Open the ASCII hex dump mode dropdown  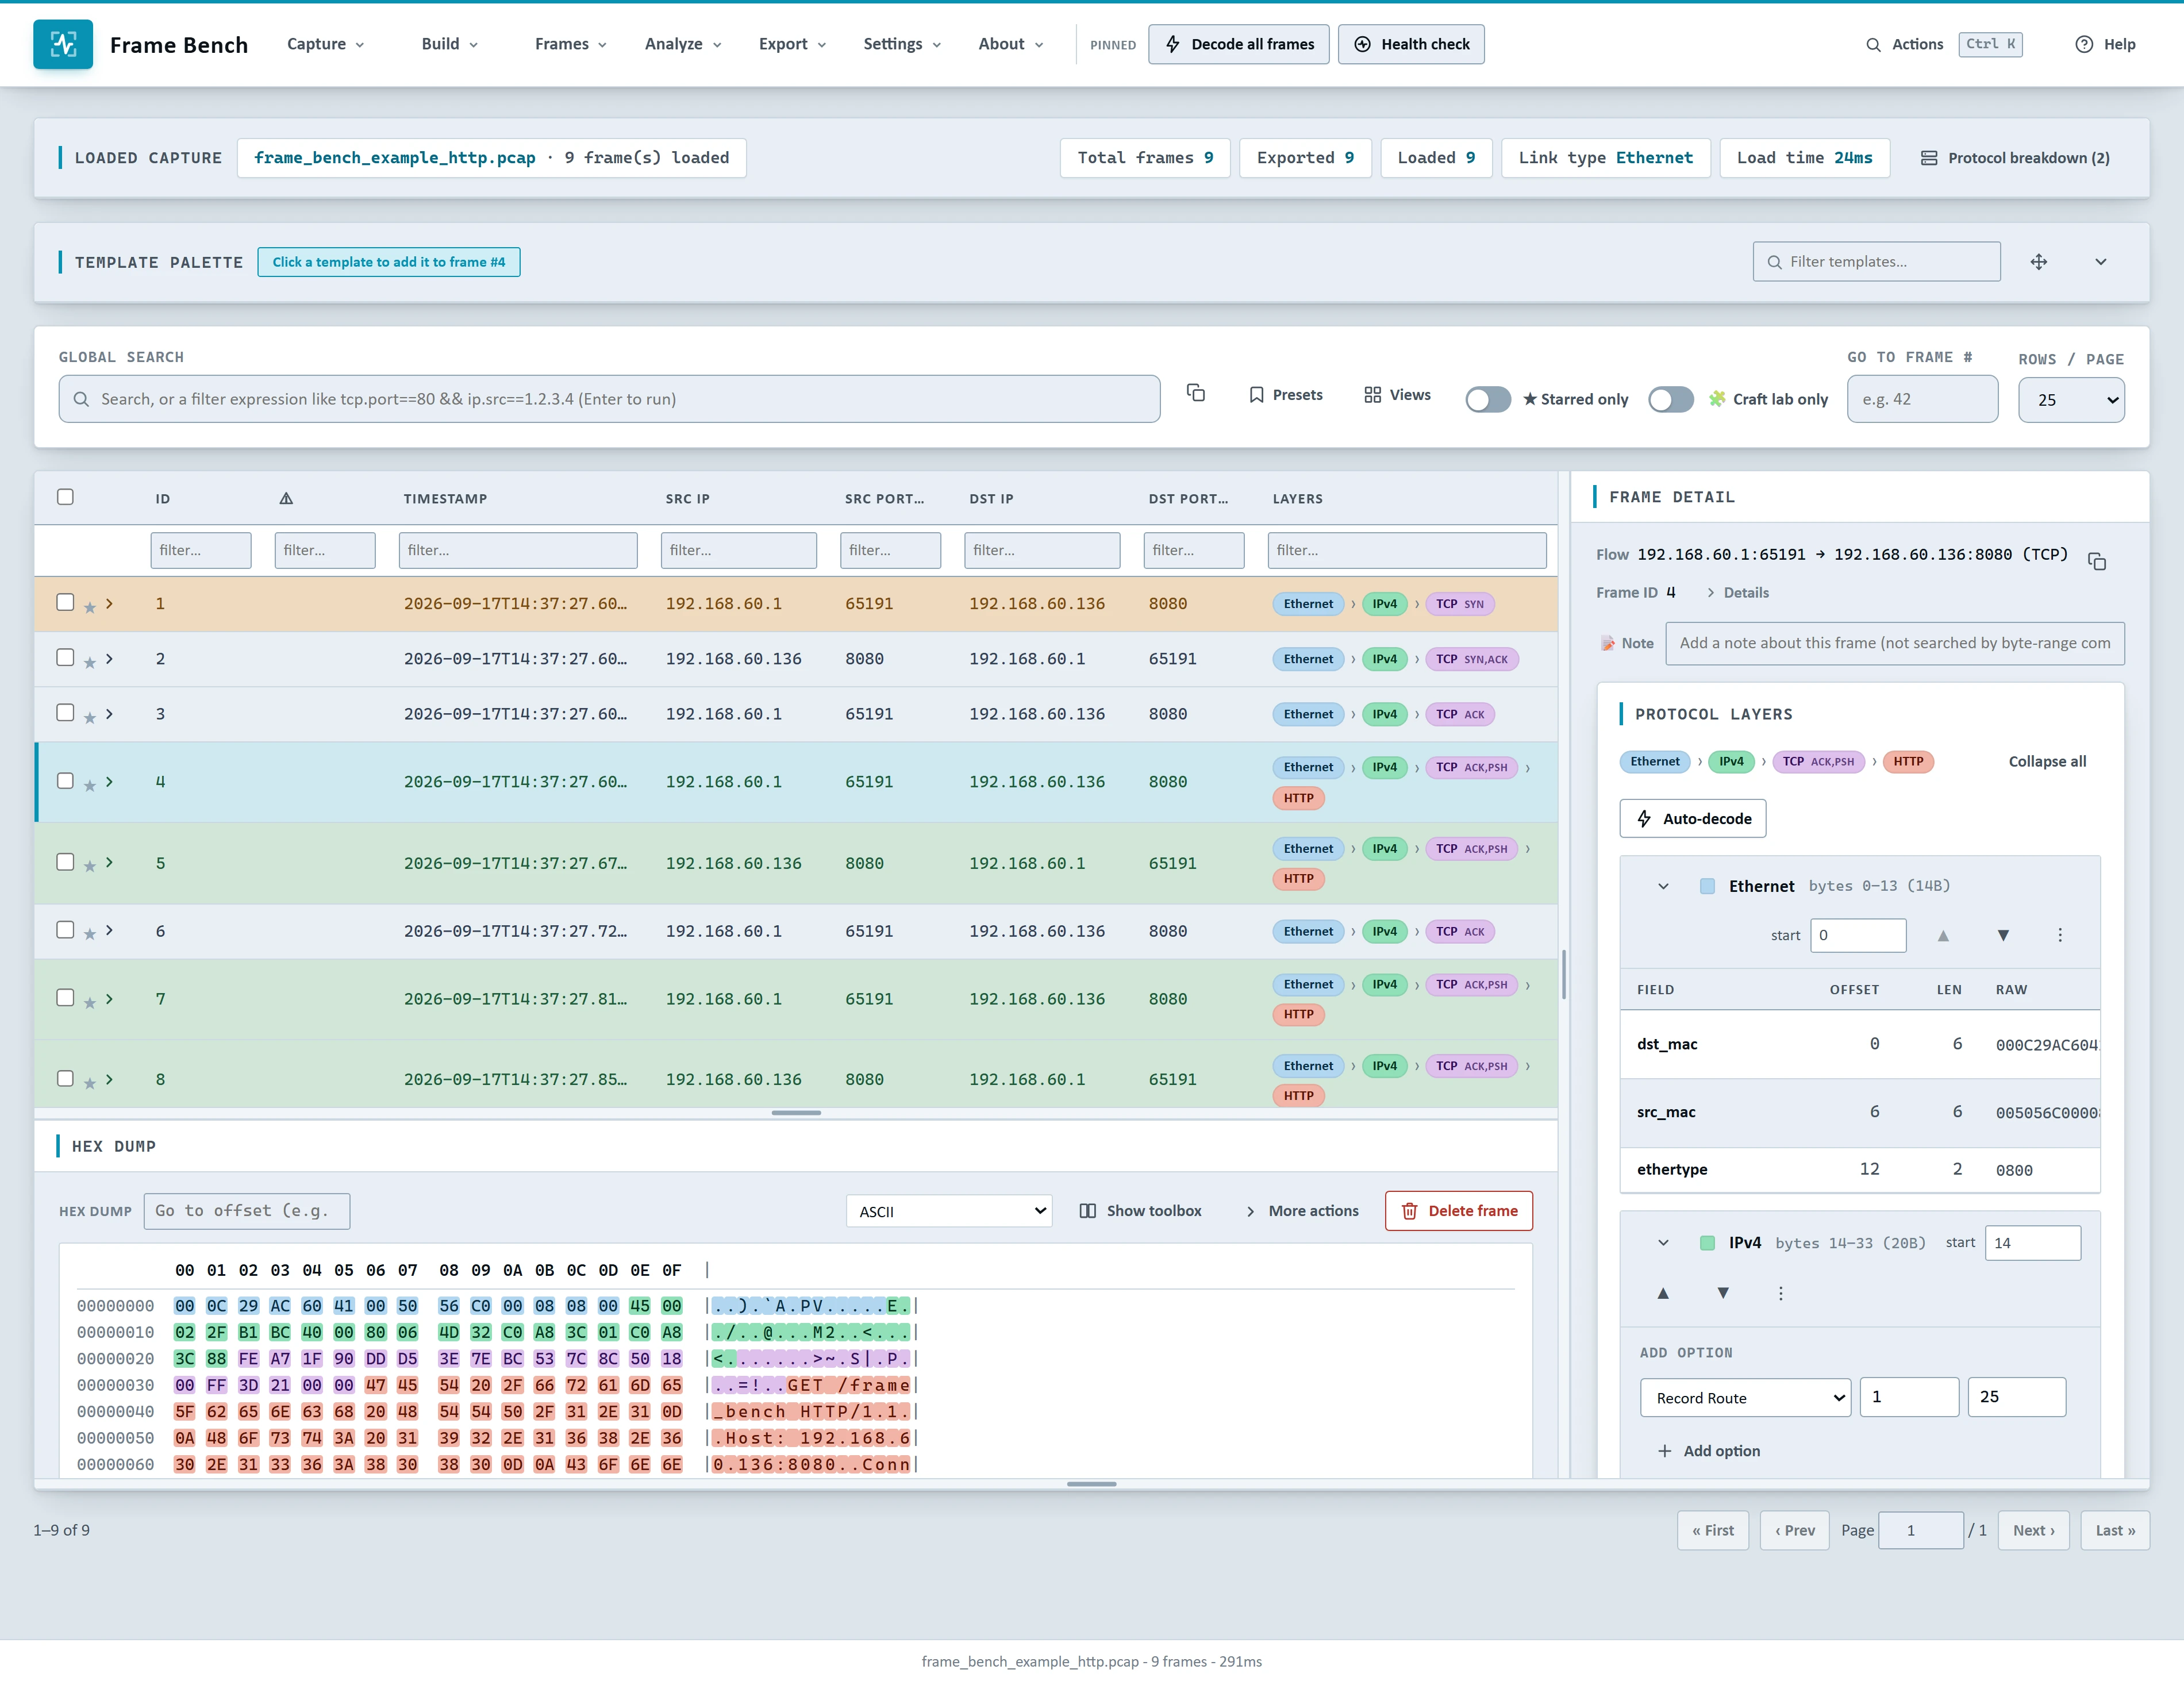click(948, 1211)
